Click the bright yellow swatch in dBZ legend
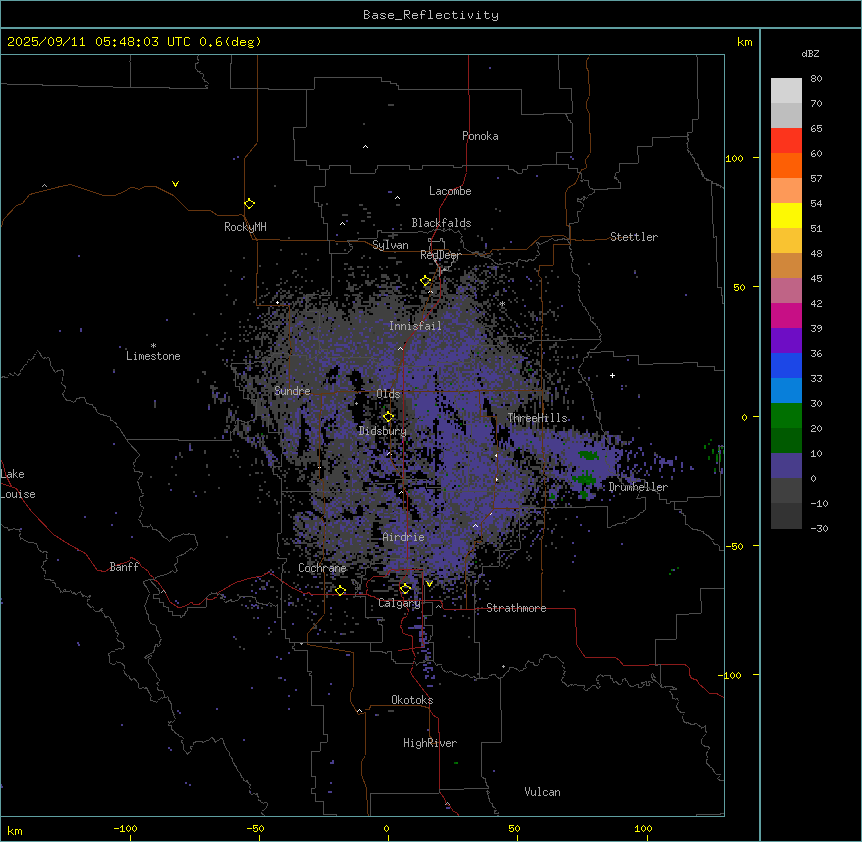The image size is (862, 842). (786, 215)
